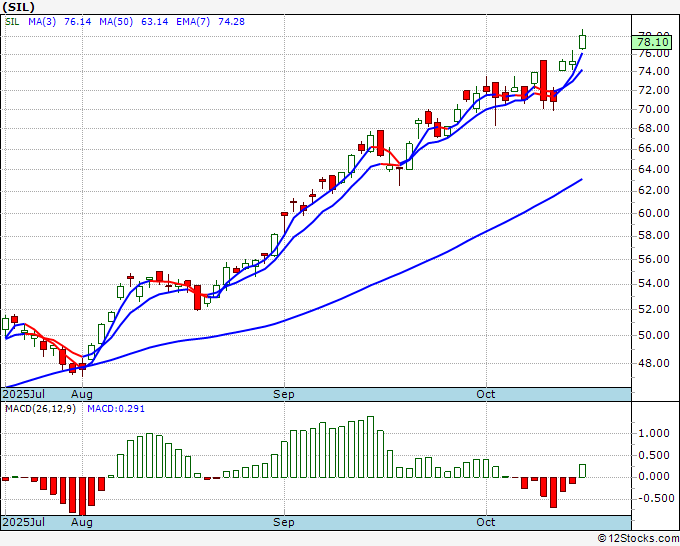
Task: Click 2025Jul on the MACD panel axis
Action: 24,522
